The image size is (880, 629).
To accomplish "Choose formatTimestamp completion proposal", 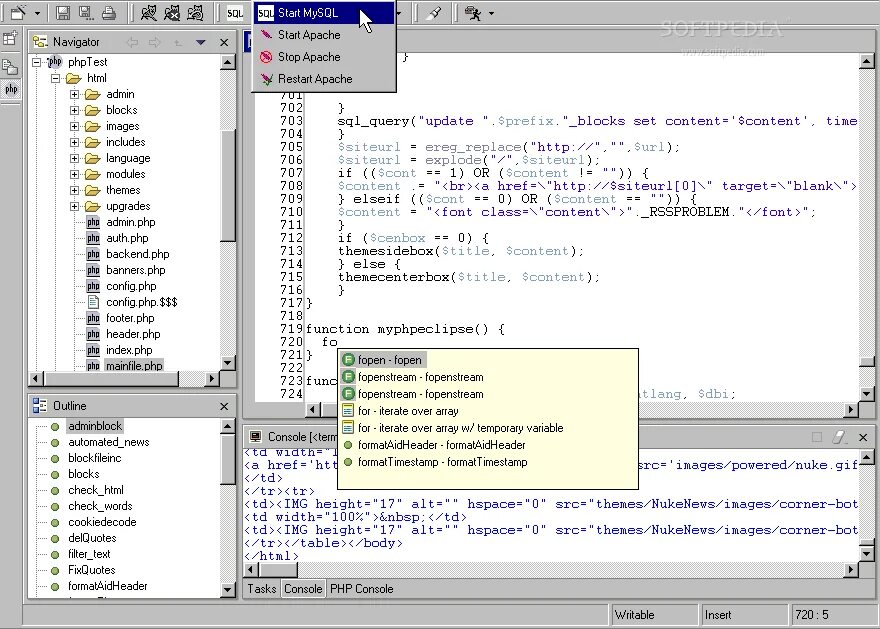I will 442,462.
